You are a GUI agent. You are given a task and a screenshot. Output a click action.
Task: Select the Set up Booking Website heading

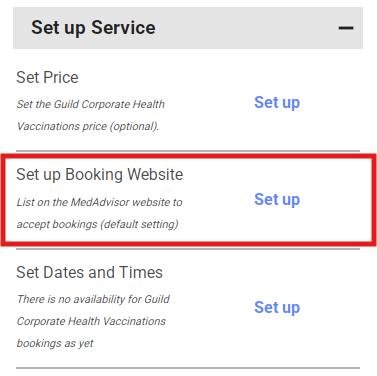tap(100, 175)
